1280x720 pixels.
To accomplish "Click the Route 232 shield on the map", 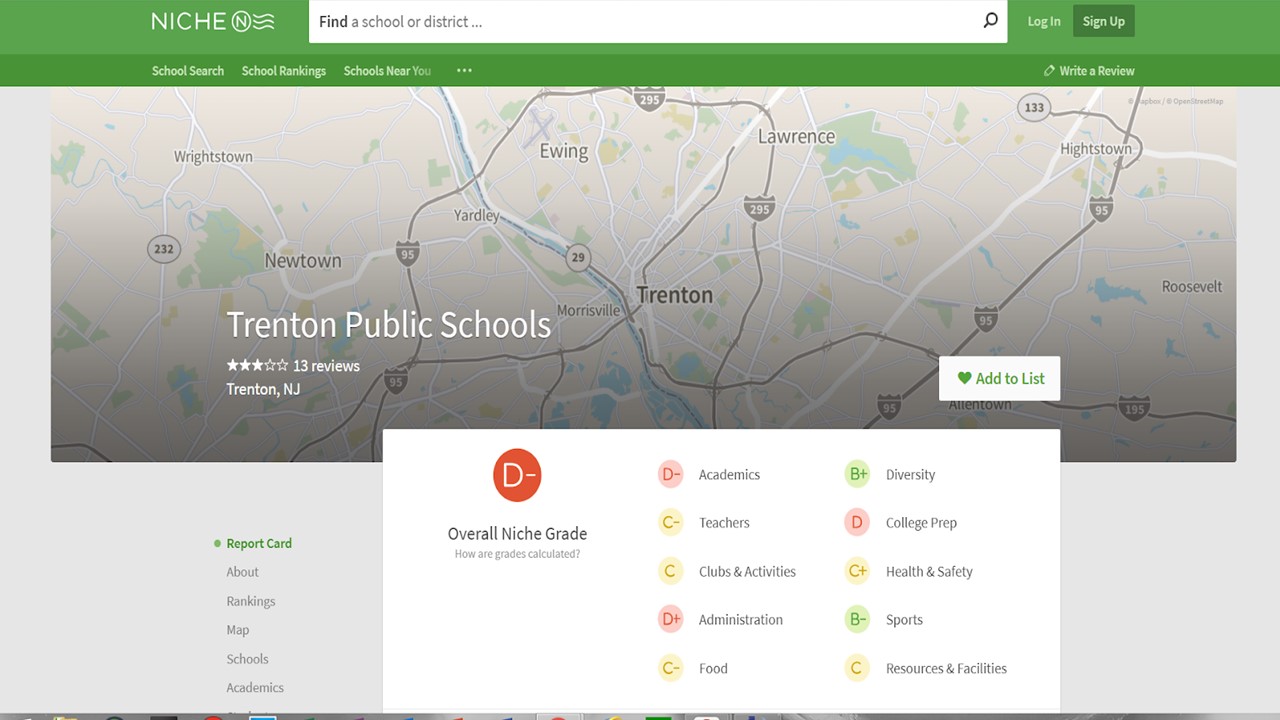I will pyautogui.click(x=164, y=249).
